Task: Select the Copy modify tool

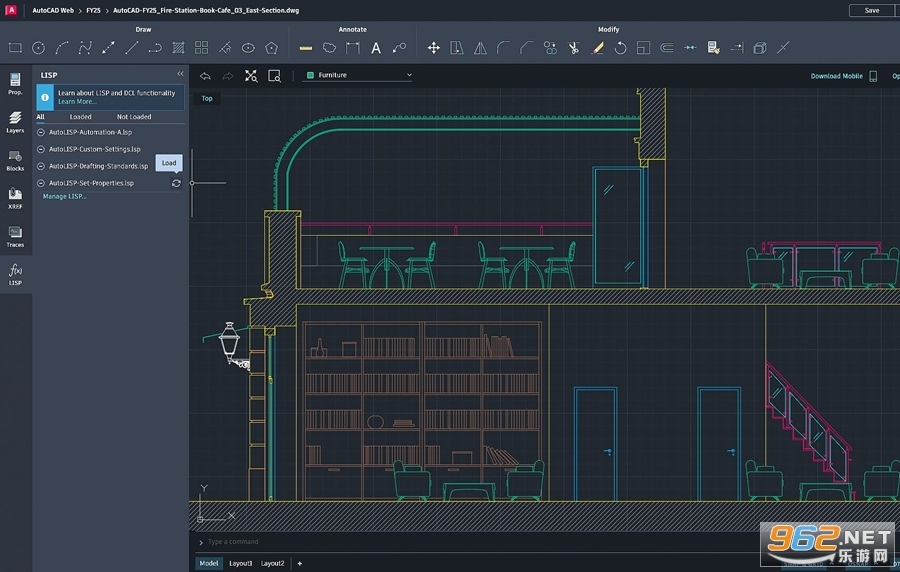Action: point(550,48)
